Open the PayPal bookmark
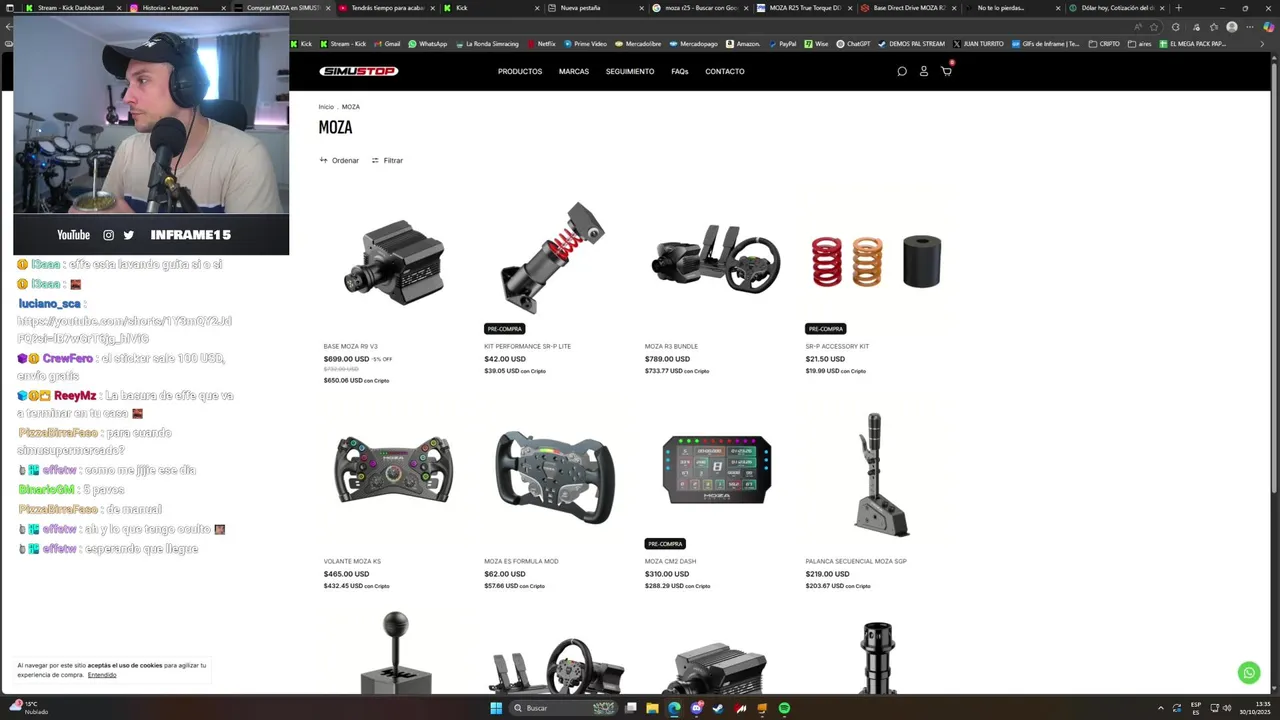The image size is (1280, 720). [782, 44]
